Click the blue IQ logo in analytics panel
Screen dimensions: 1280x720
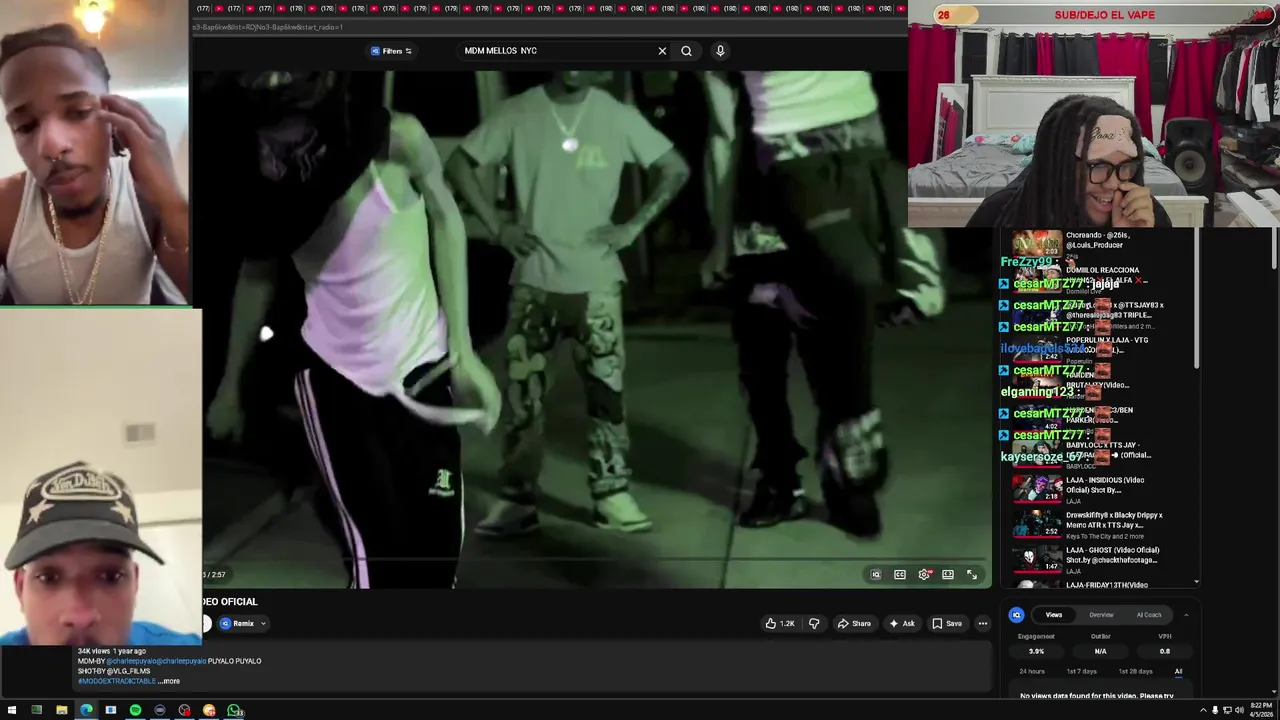pos(1016,615)
